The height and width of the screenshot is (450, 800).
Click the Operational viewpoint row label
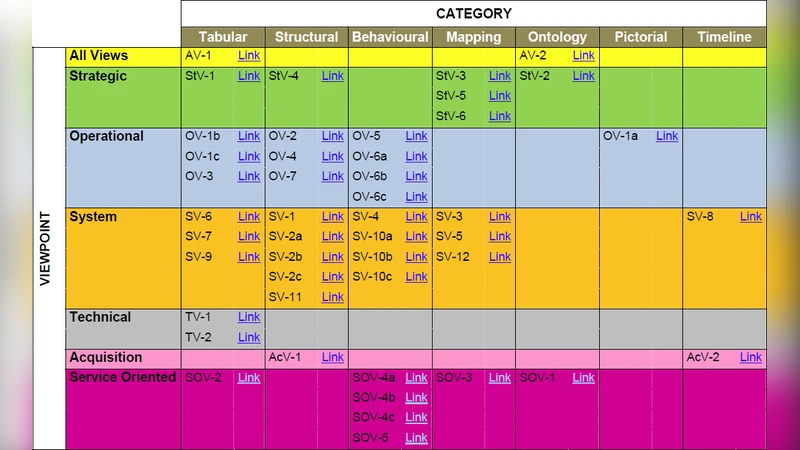coord(107,136)
